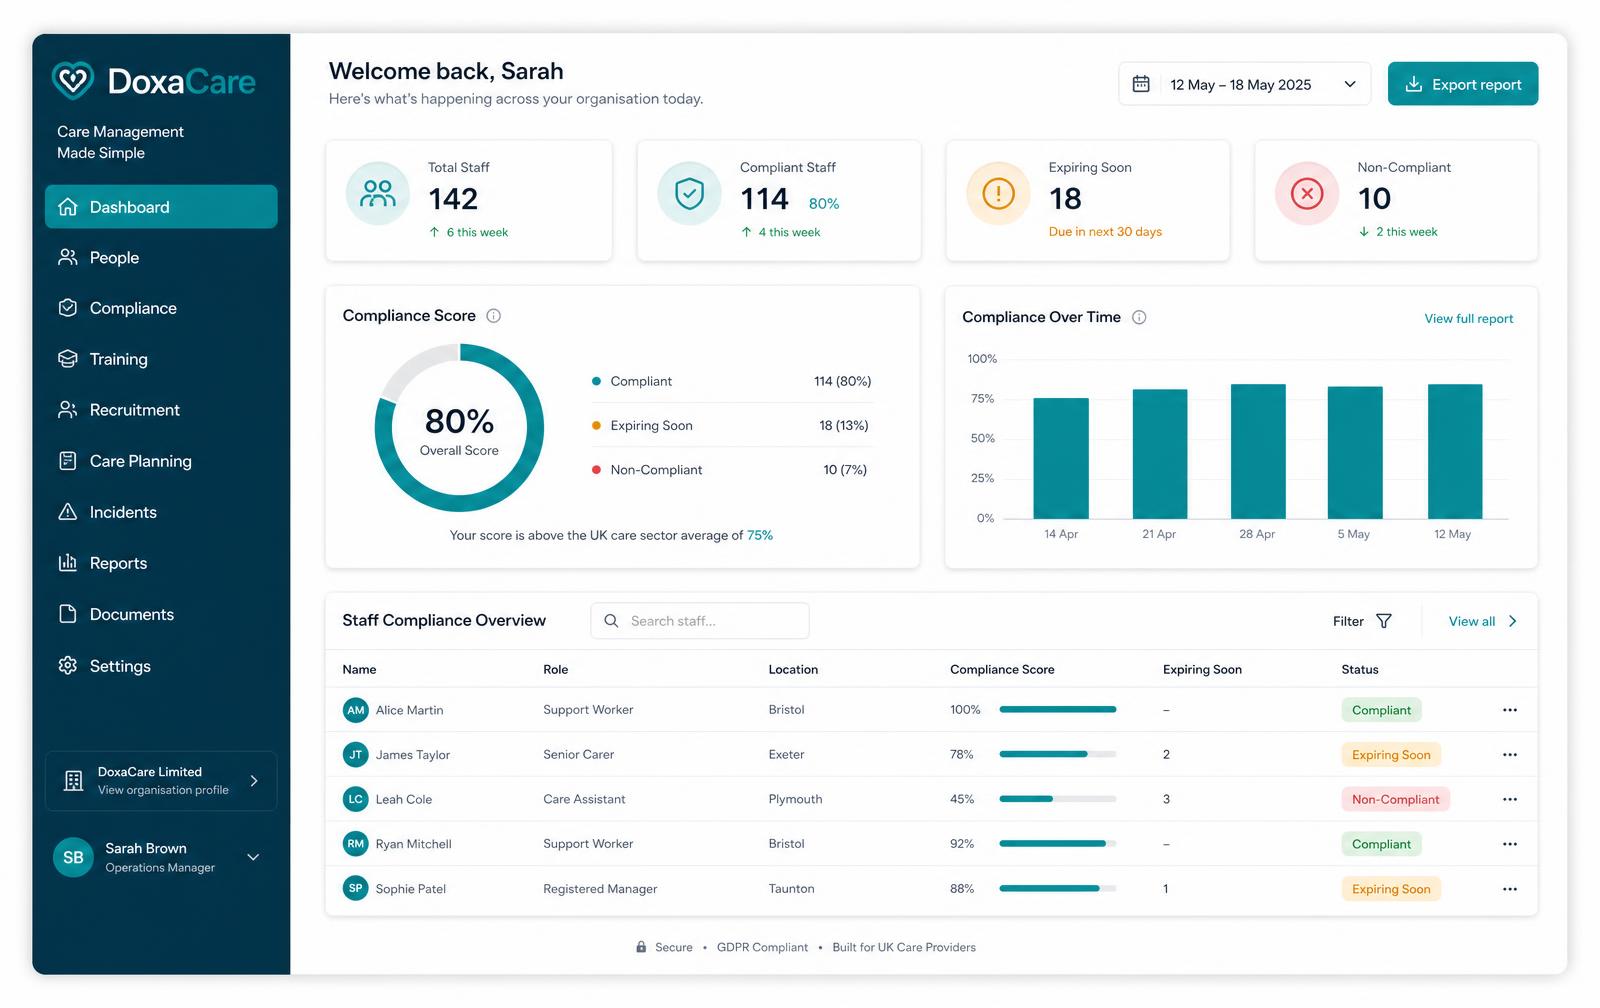This screenshot has height=1008, width=1600.
Task: Click the Secure padlock icon in footer
Action: click(641, 947)
